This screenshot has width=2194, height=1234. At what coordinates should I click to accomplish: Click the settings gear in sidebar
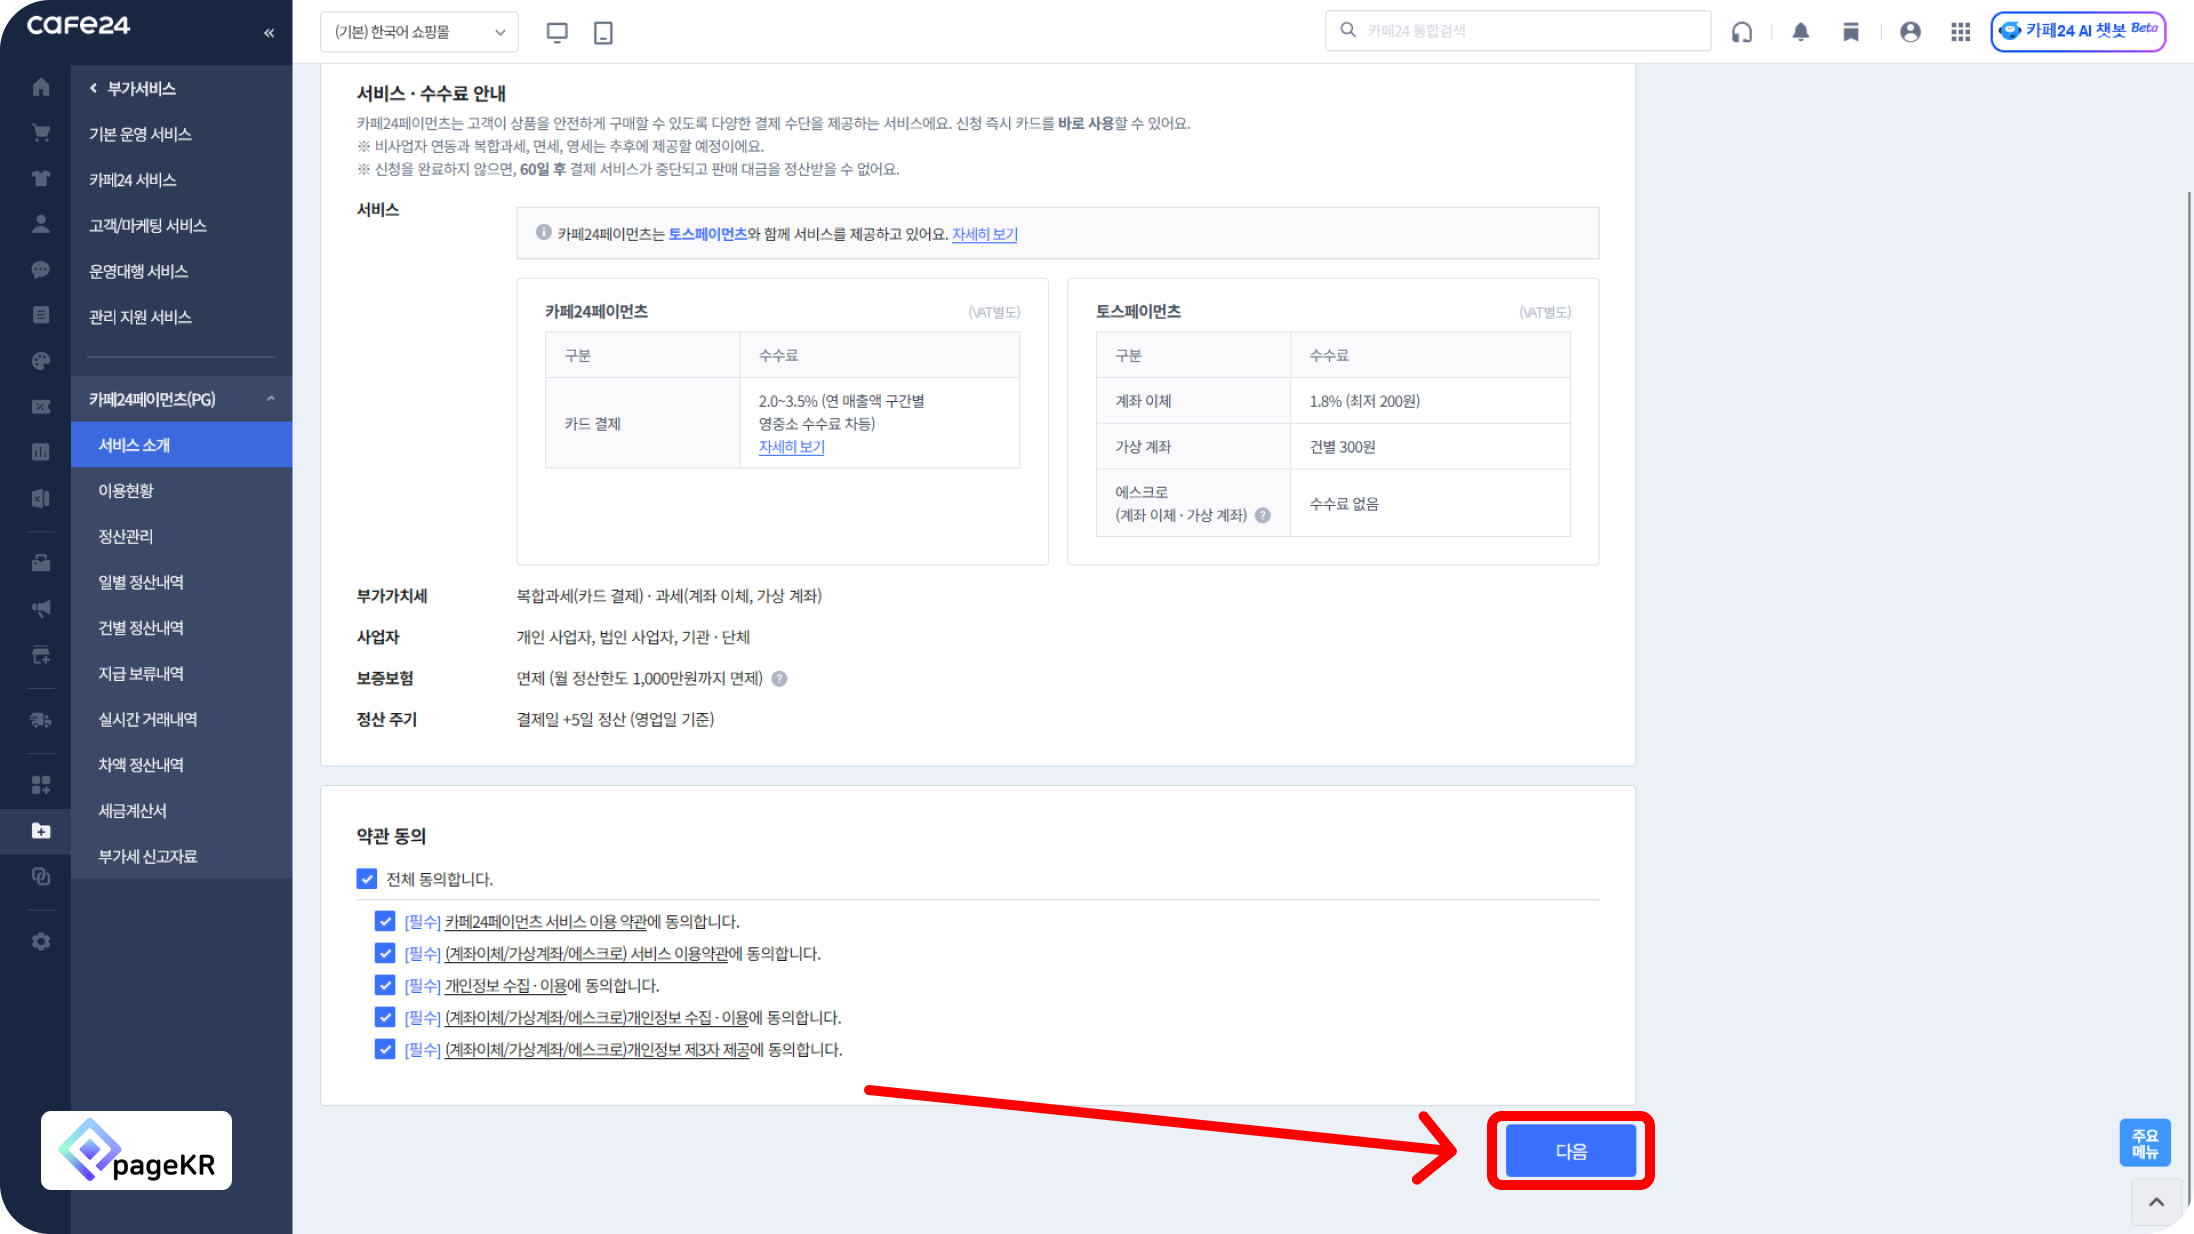pos(41,942)
